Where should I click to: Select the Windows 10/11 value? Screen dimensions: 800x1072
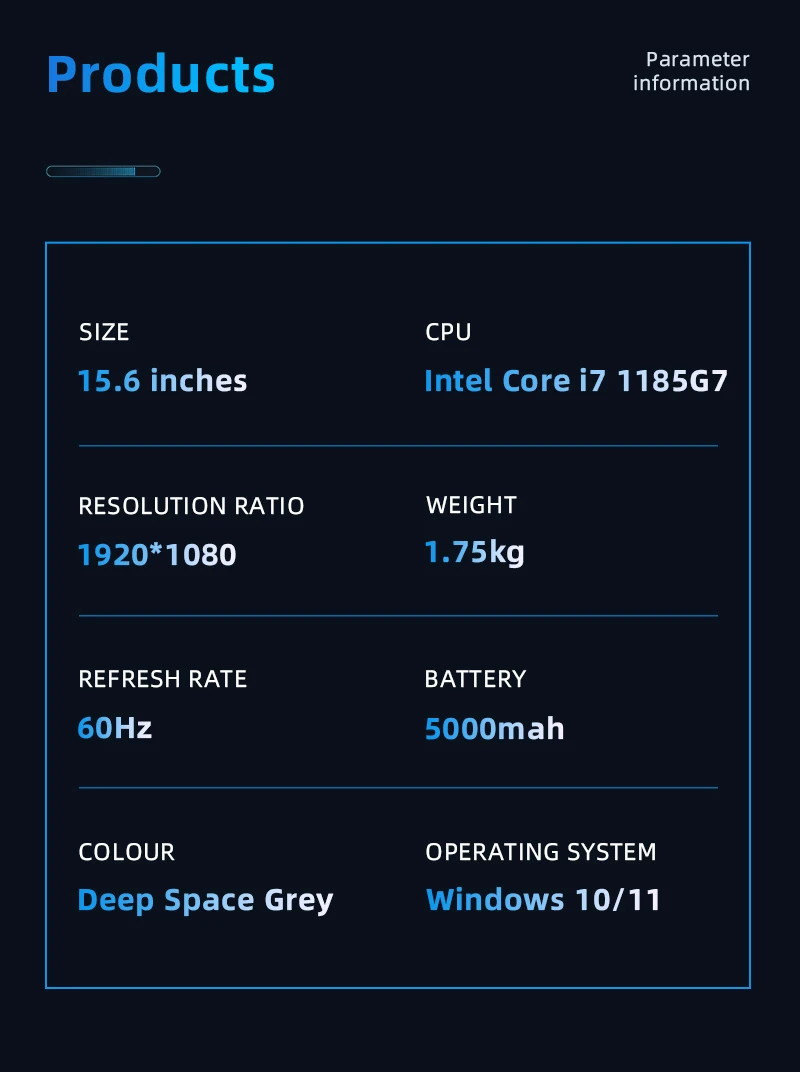click(543, 900)
